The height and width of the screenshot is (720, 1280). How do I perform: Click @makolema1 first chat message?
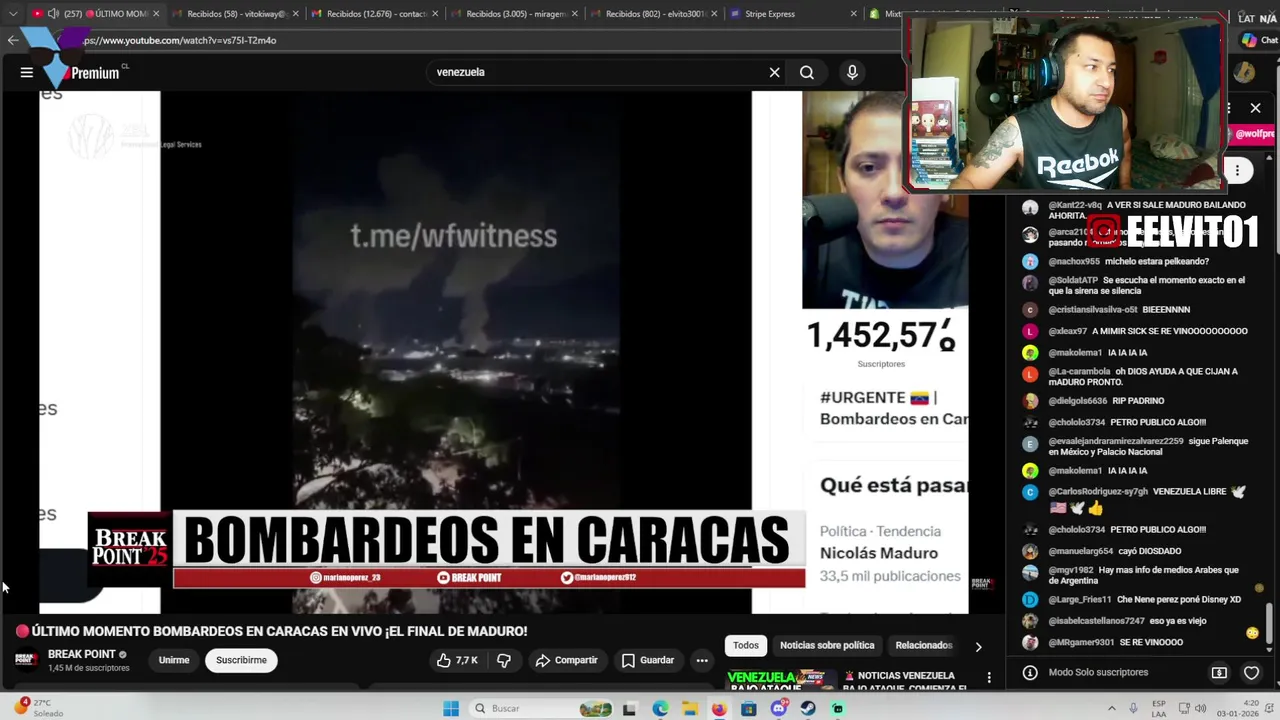pos(1098,353)
